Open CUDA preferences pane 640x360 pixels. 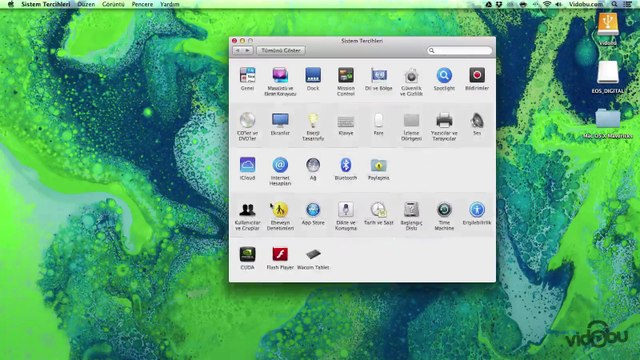click(247, 255)
